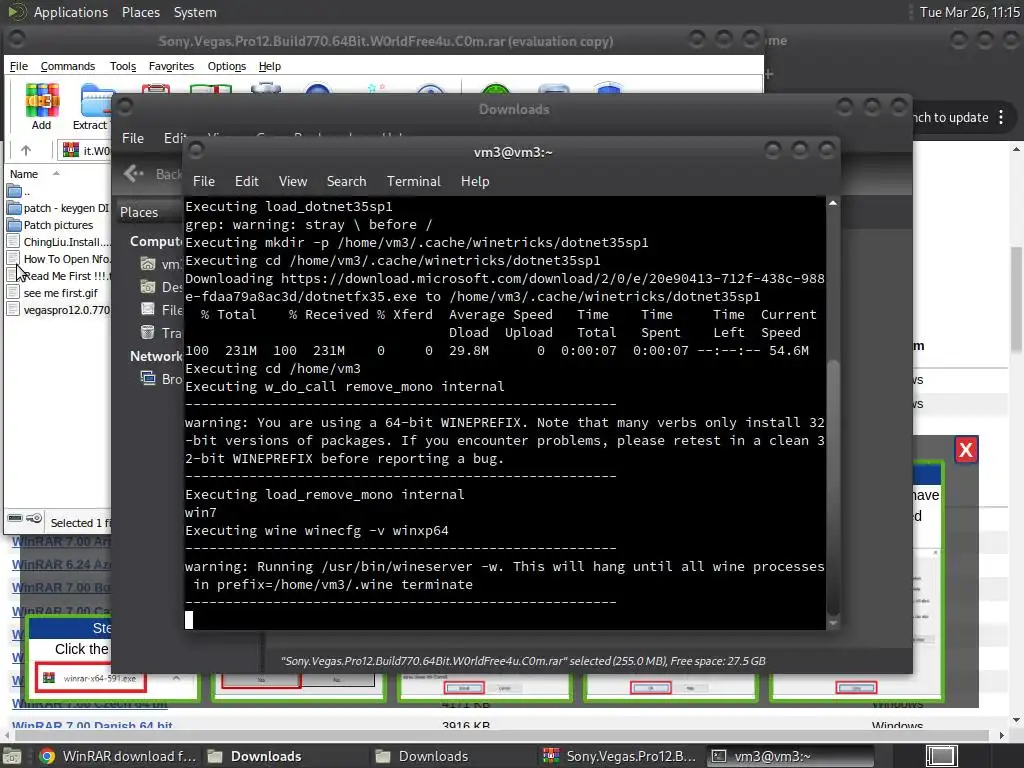Open the parent '..' folder in WinRAR

(14, 191)
